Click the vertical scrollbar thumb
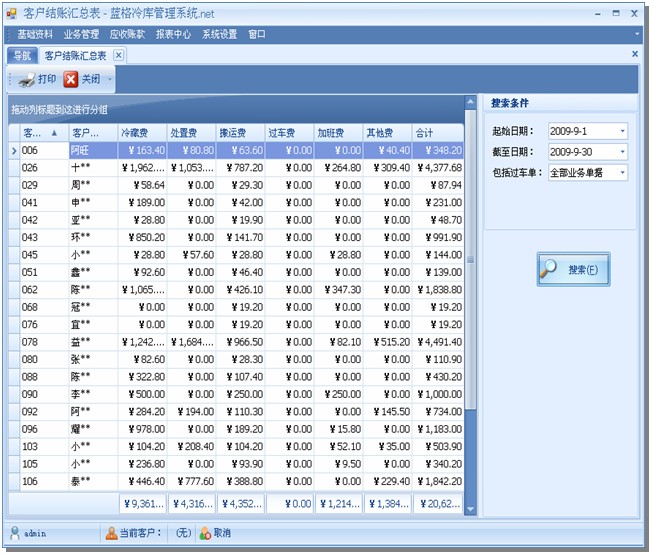Screen dimensions: 651x554 (x=470, y=260)
